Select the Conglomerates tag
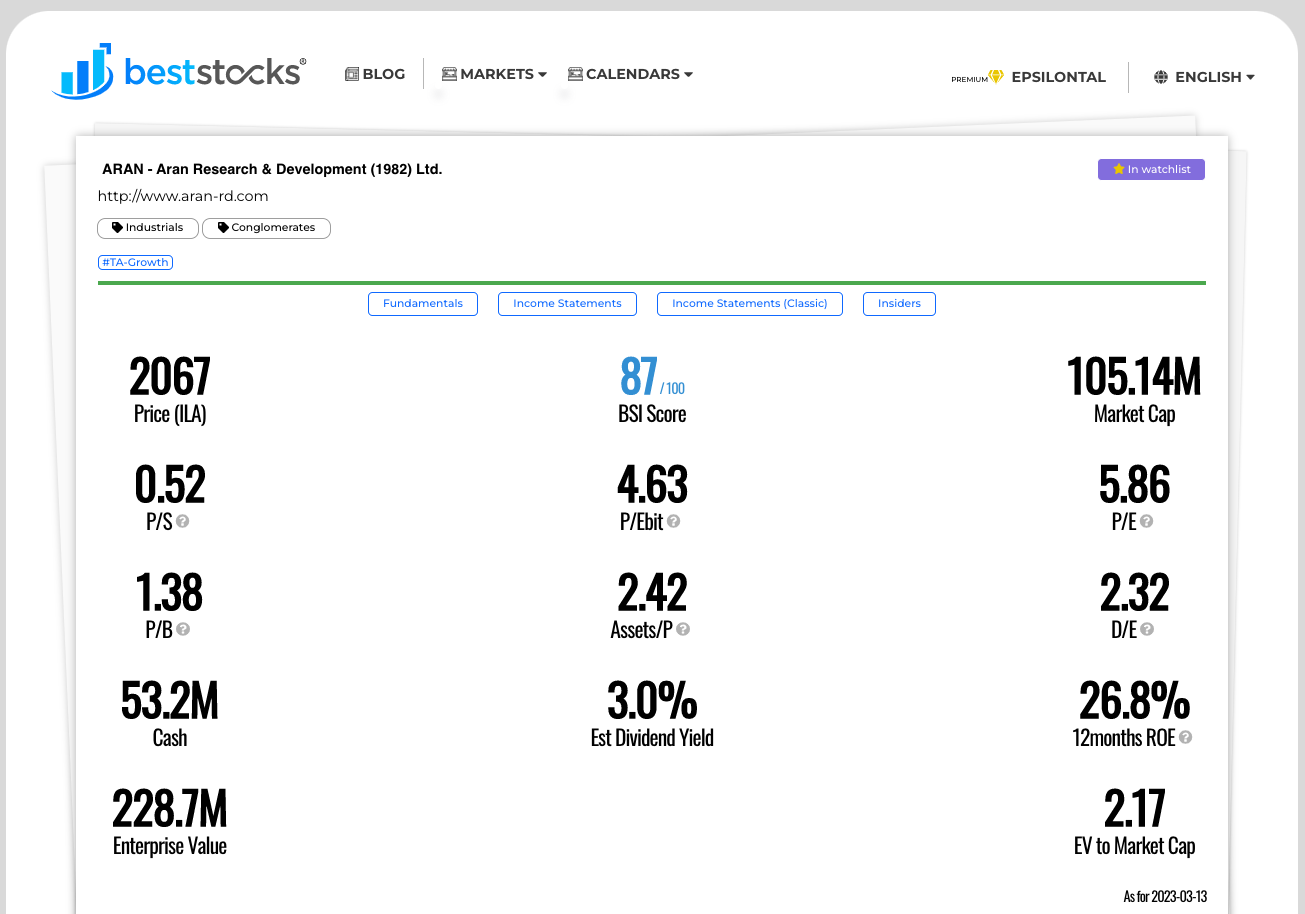This screenshot has width=1305, height=914. (266, 228)
